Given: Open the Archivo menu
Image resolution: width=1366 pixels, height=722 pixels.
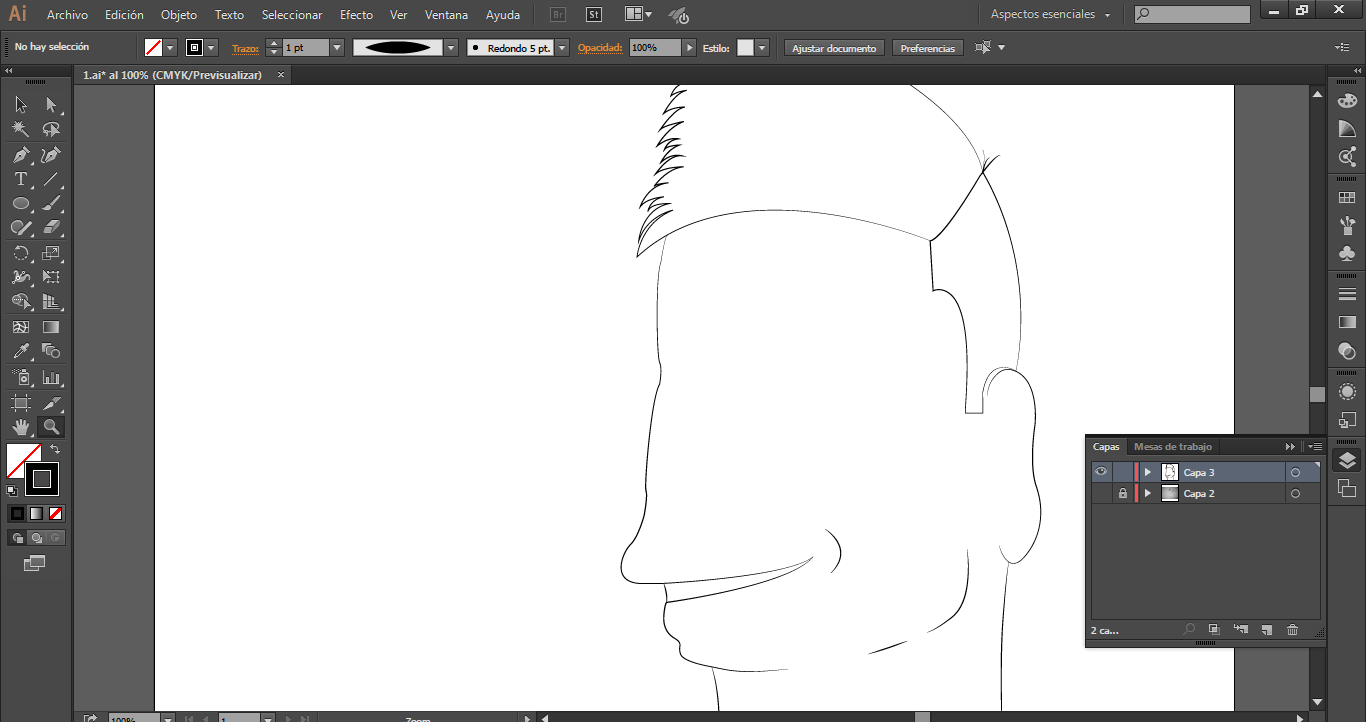Looking at the screenshot, I should (67, 15).
